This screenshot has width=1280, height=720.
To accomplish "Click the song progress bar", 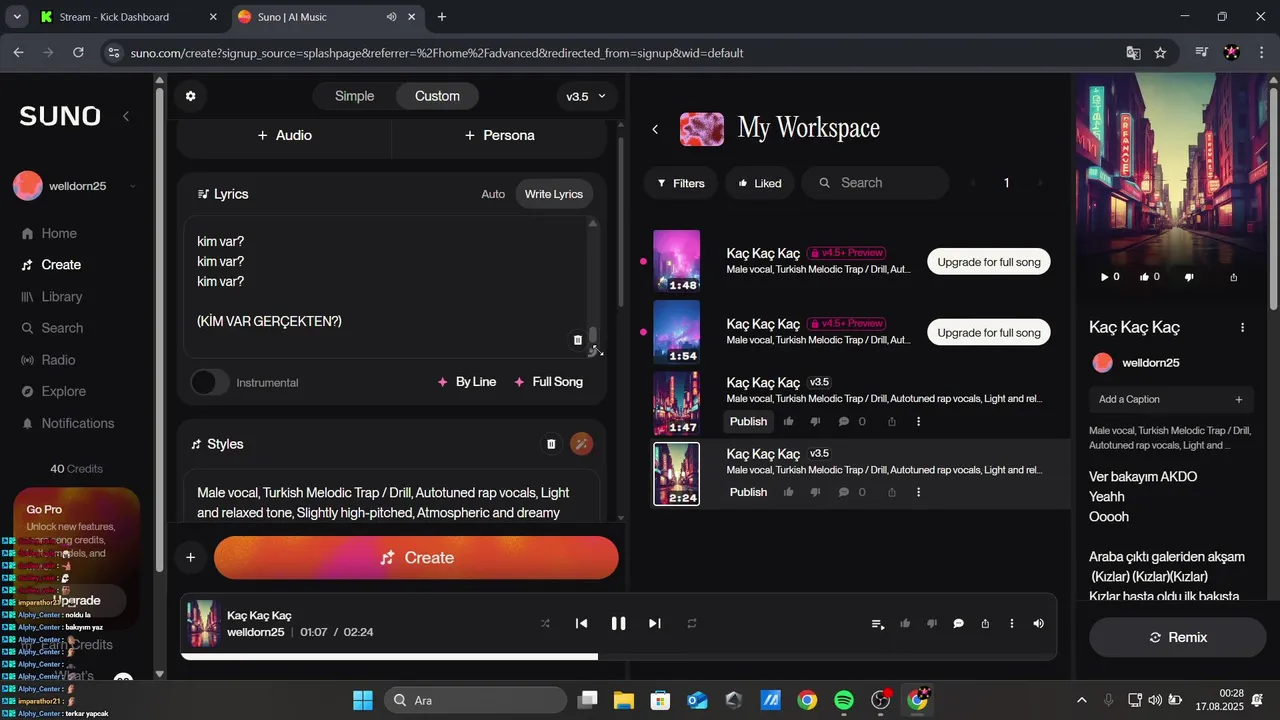I will pos(618,657).
